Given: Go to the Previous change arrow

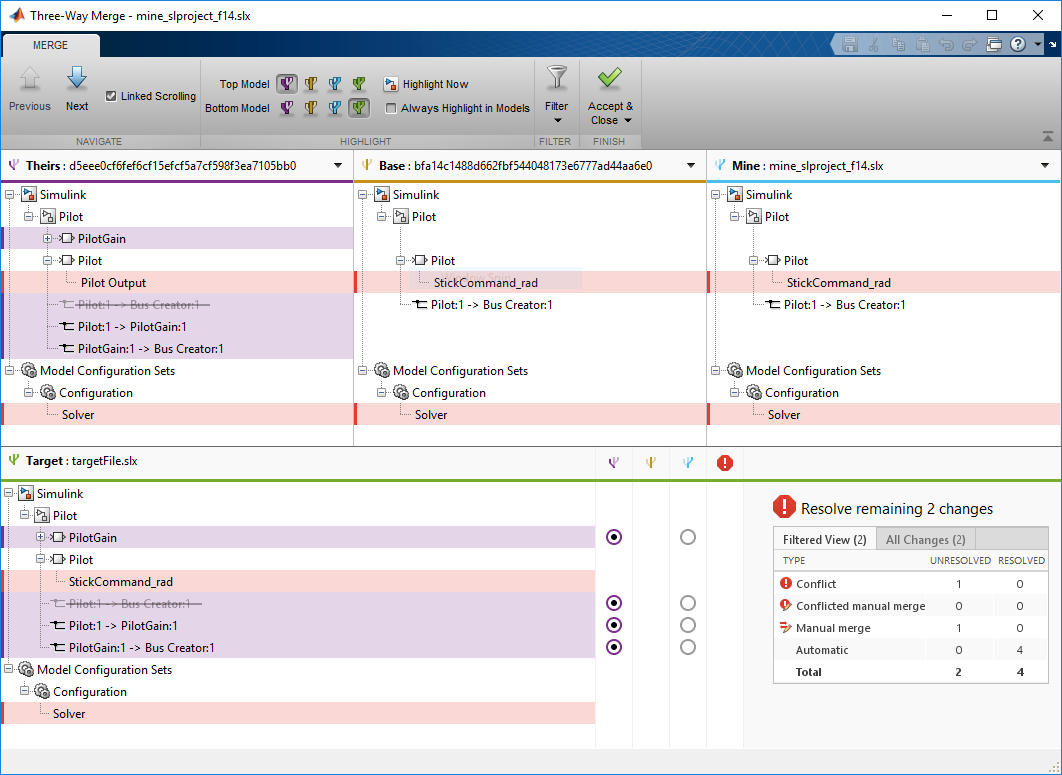Looking at the screenshot, I should click(x=30, y=80).
